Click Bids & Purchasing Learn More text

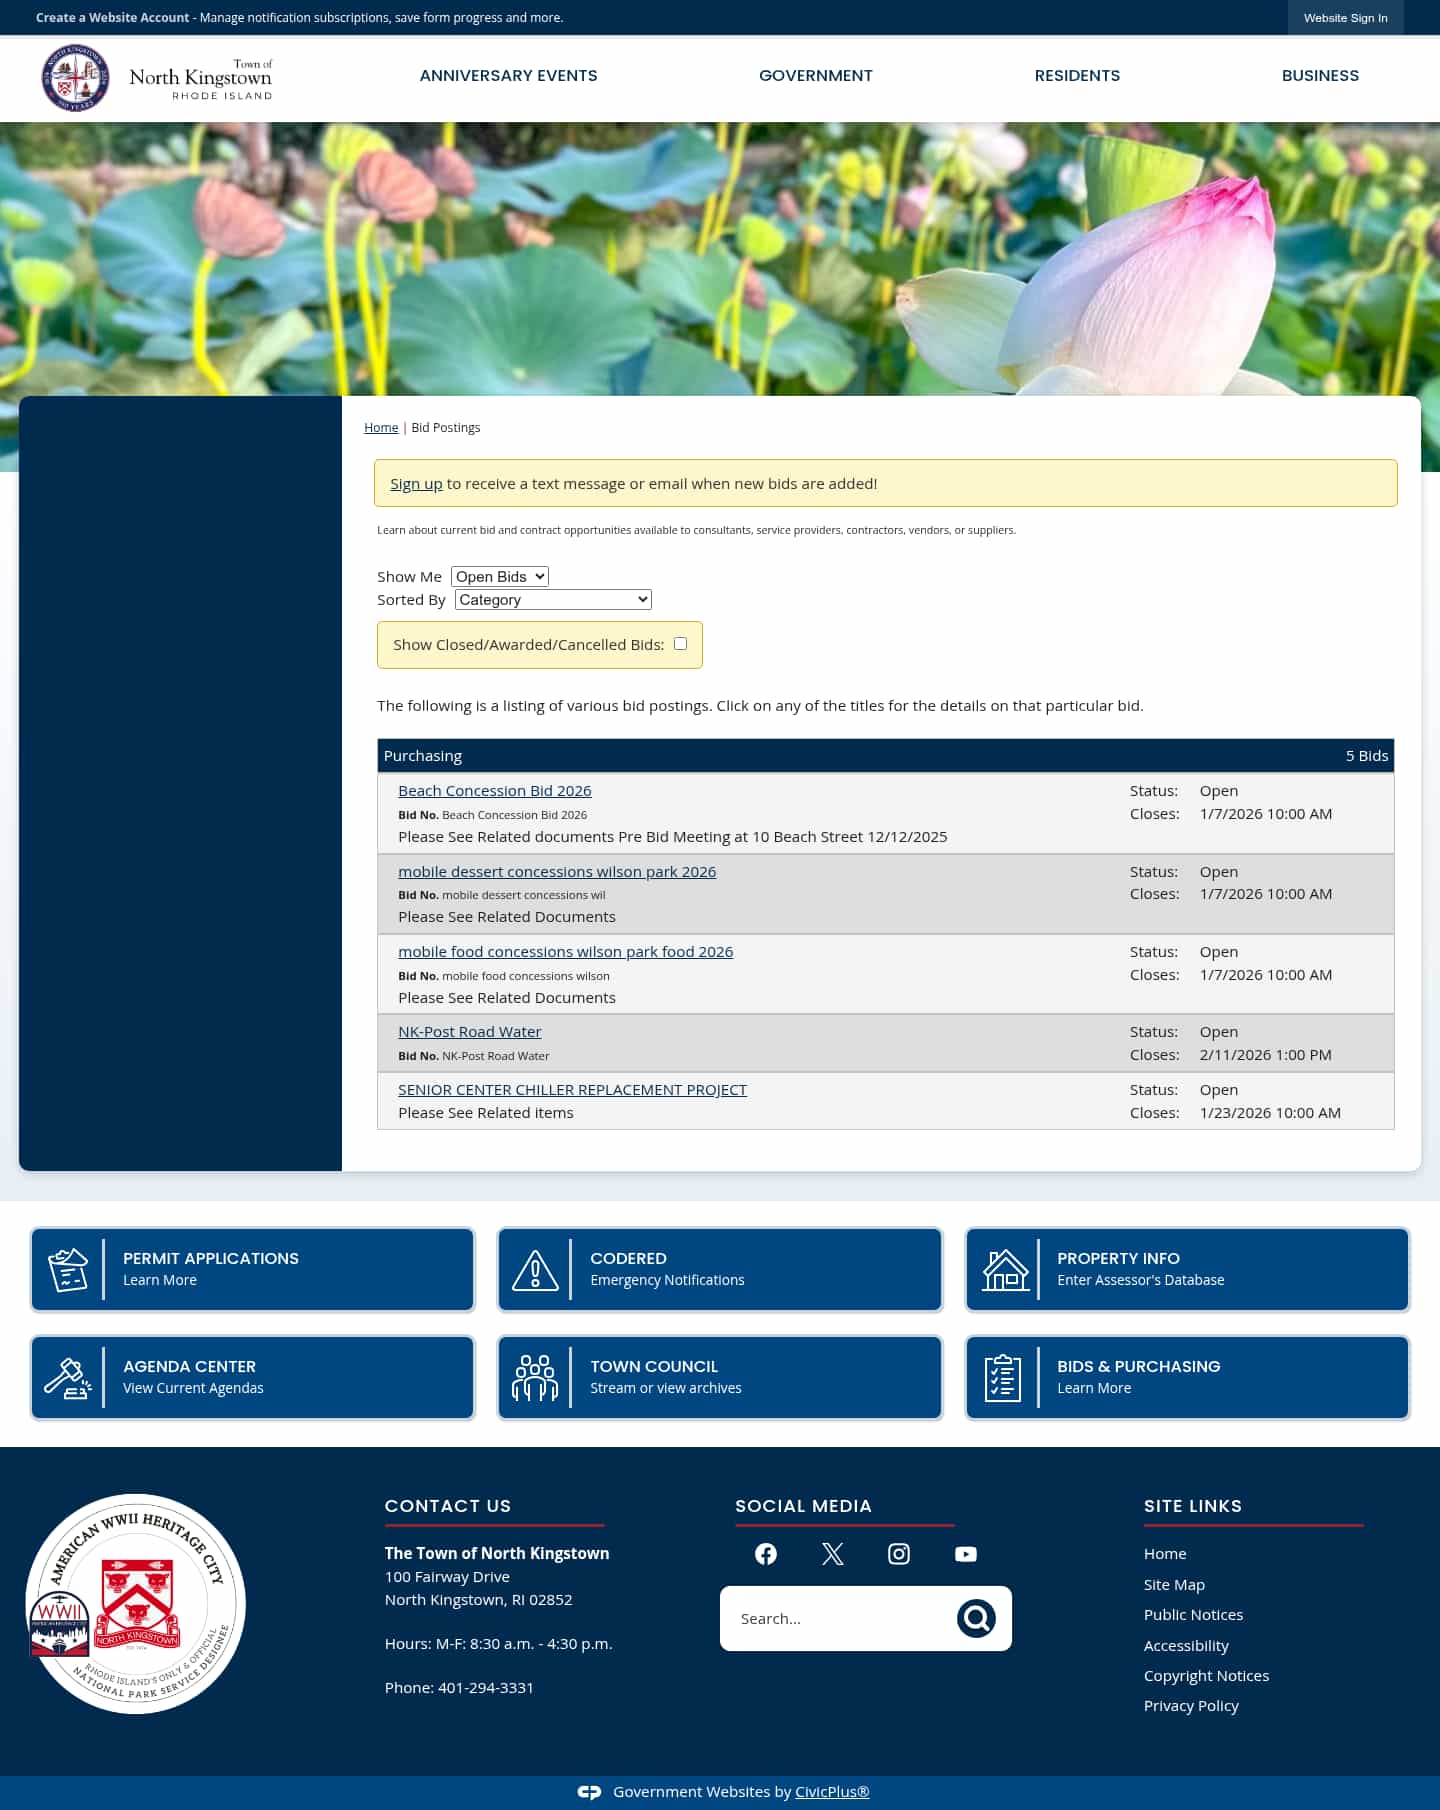click(x=1094, y=1389)
